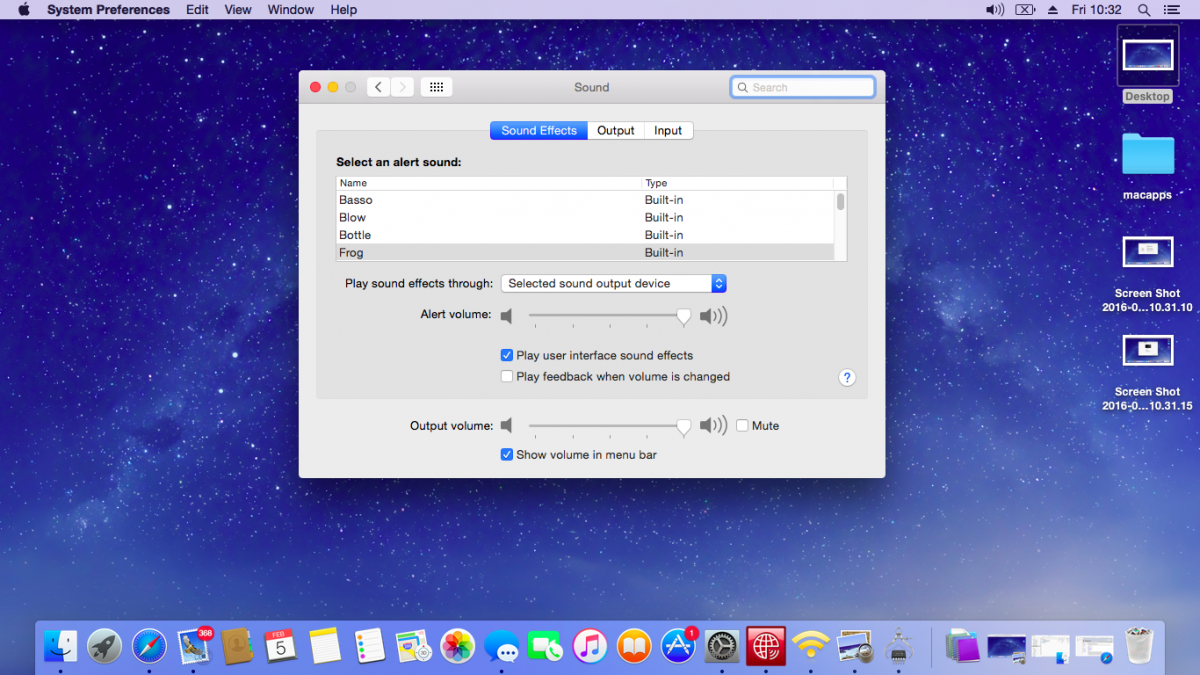This screenshot has height=675, width=1200.
Task: Launch iTunes from the Dock
Action: click(590, 646)
